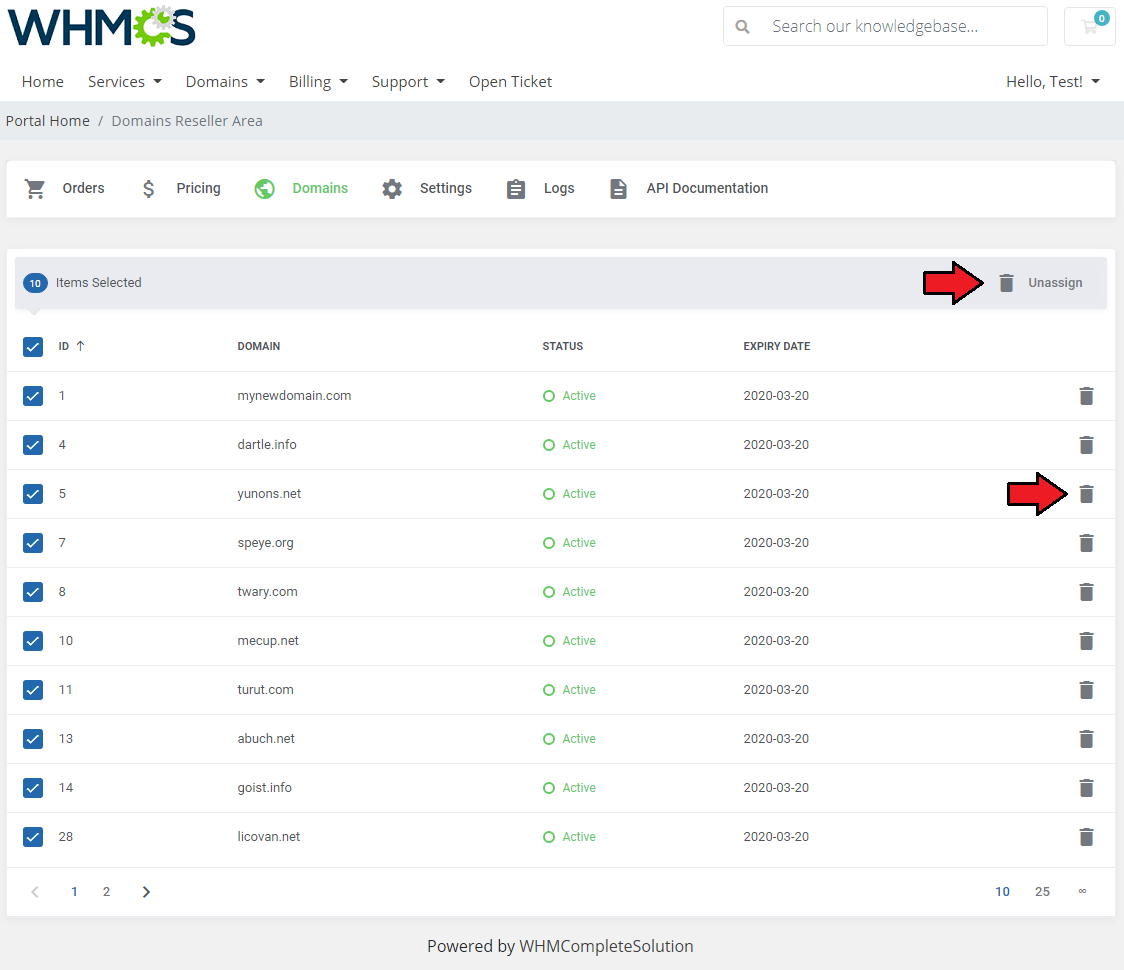The image size is (1124, 970).
Task: Uncheck the licovan.net row checkbox
Action: pos(33,837)
